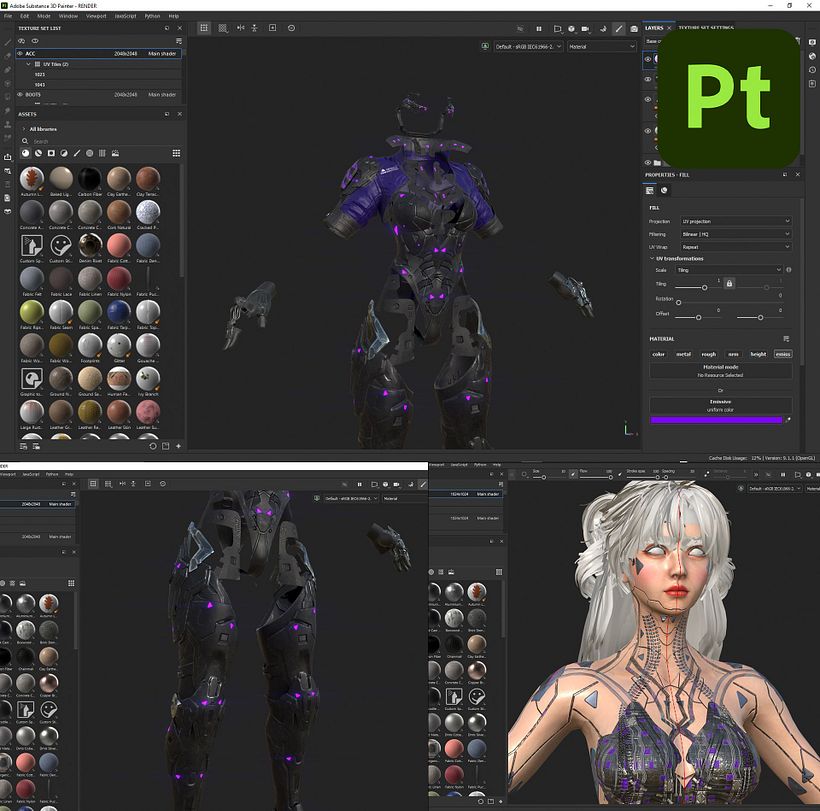This screenshot has width=820, height=811.
Task: Filter assets by Materials sphere icon
Action: (x=25, y=153)
